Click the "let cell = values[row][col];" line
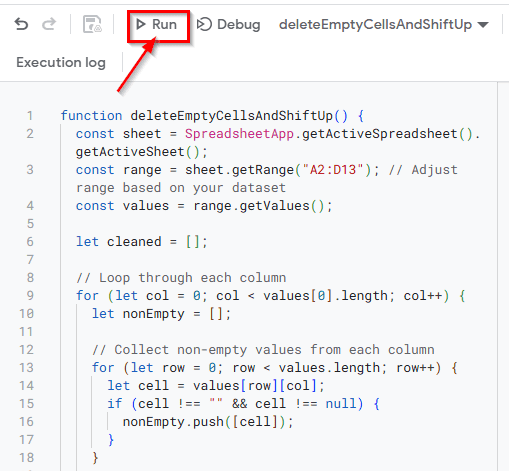Viewport: 509px width, 471px height. [216, 386]
